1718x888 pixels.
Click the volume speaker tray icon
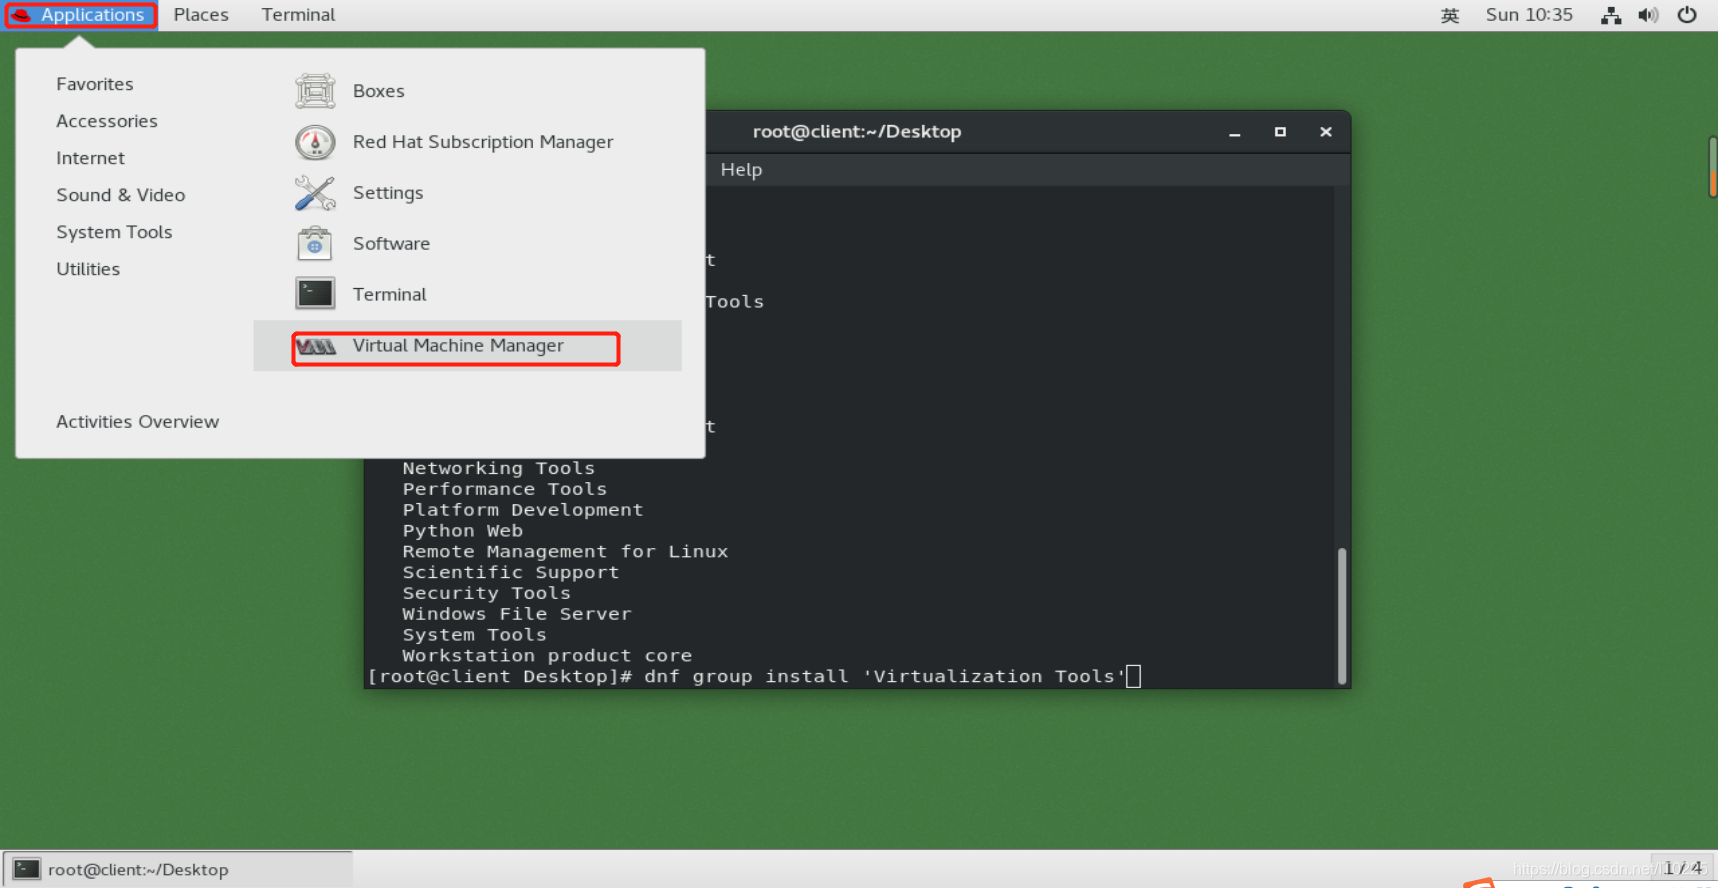1648,15
